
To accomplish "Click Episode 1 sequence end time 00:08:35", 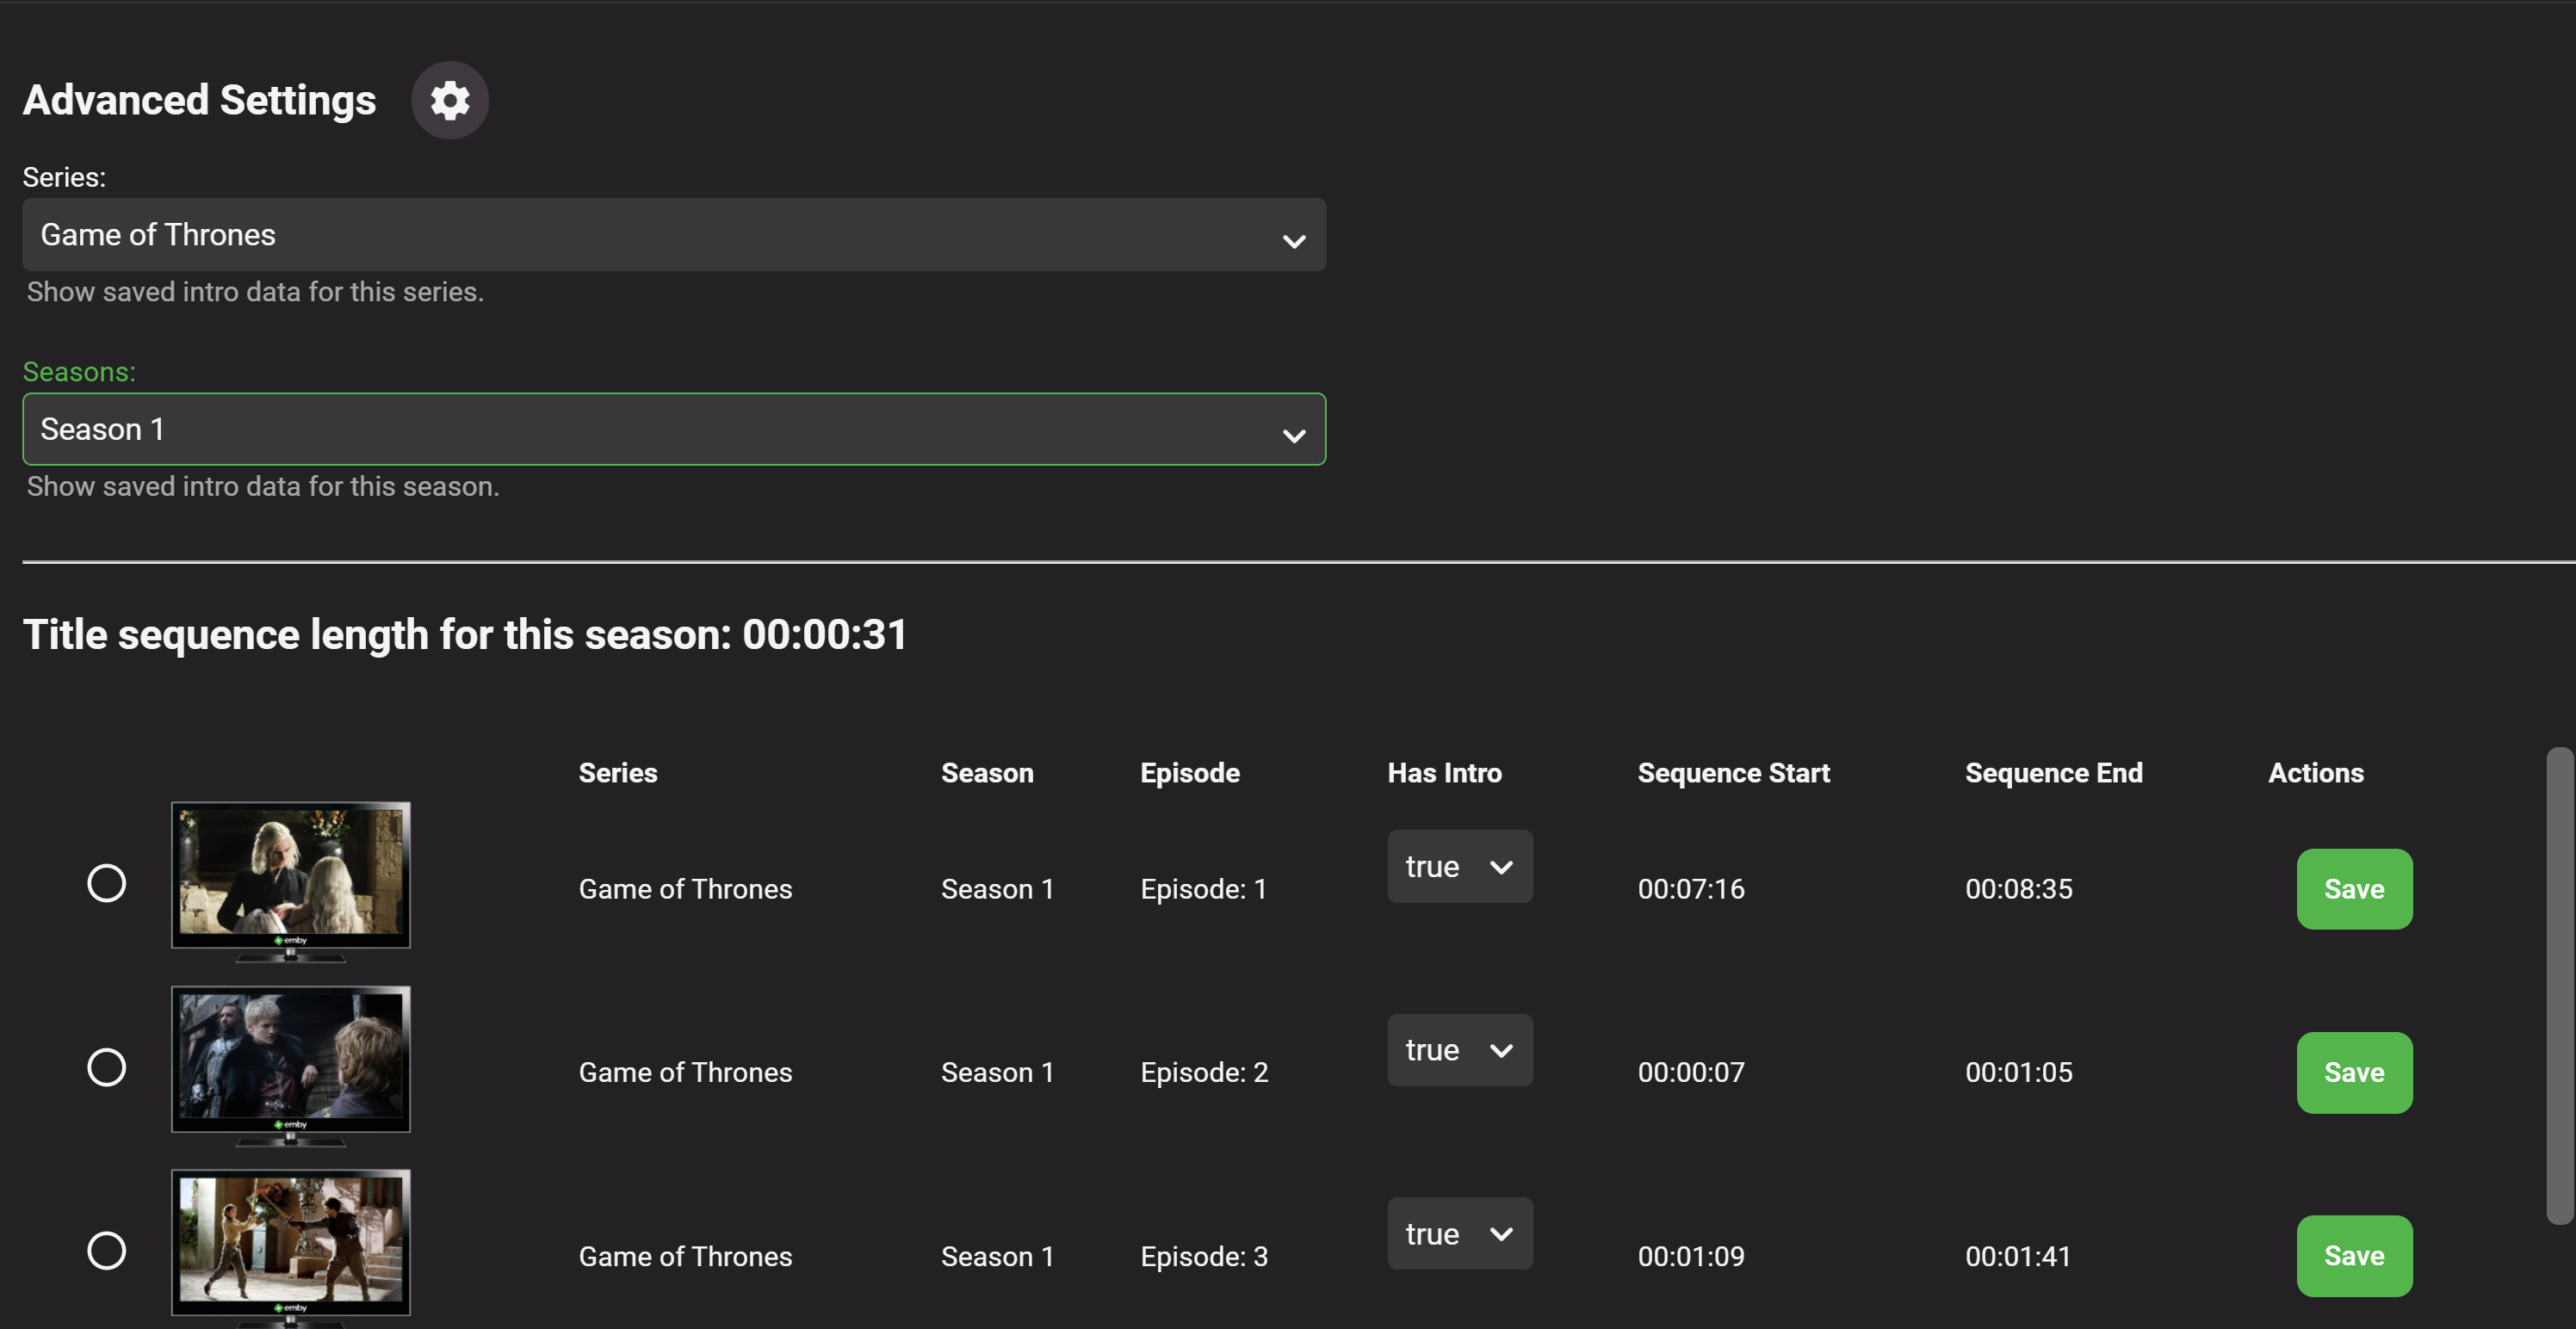I will click(x=2018, y=889).
